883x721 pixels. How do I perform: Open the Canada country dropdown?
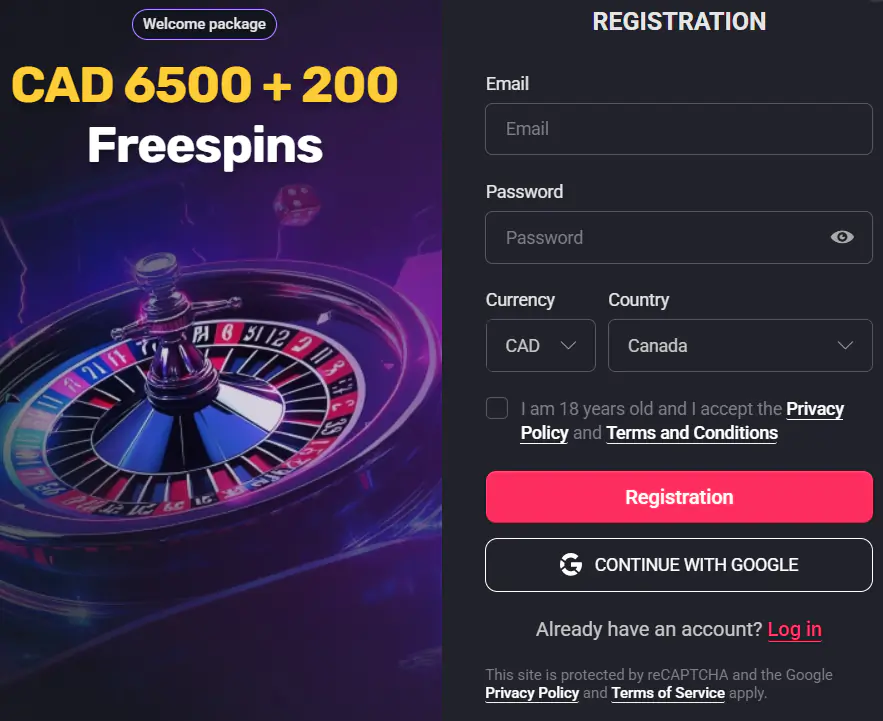(739, 345)
